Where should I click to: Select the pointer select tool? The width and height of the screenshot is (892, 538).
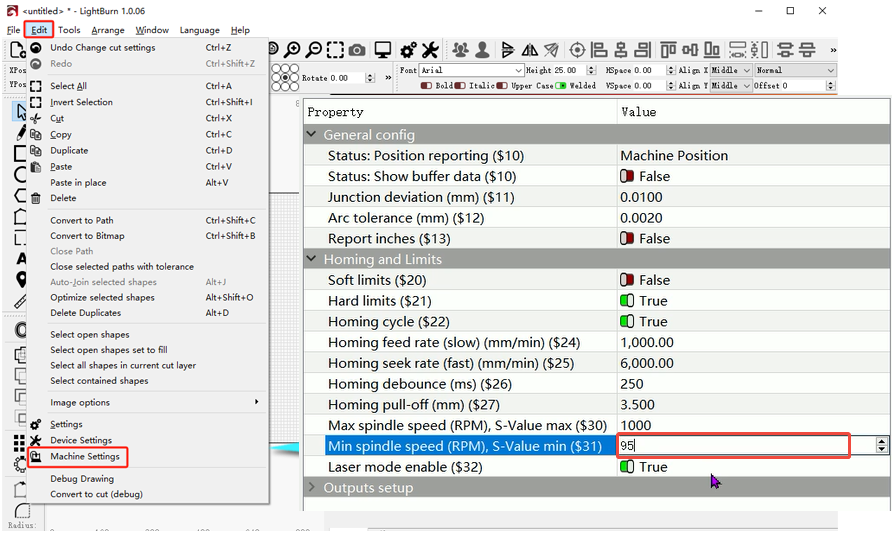(x=20, y=111)
